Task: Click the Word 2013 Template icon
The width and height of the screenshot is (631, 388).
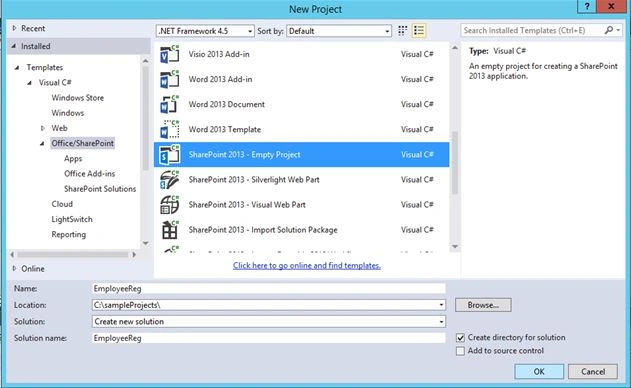Action: click(x=169, y=130)
